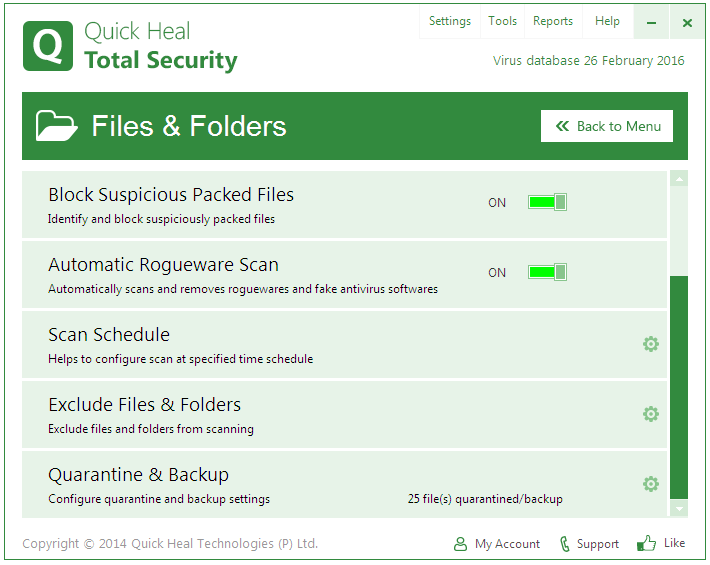Click the Files & Folders folder icon
Image resolution: width=710 pixels, height=565 pixels.
coord(57,126)
